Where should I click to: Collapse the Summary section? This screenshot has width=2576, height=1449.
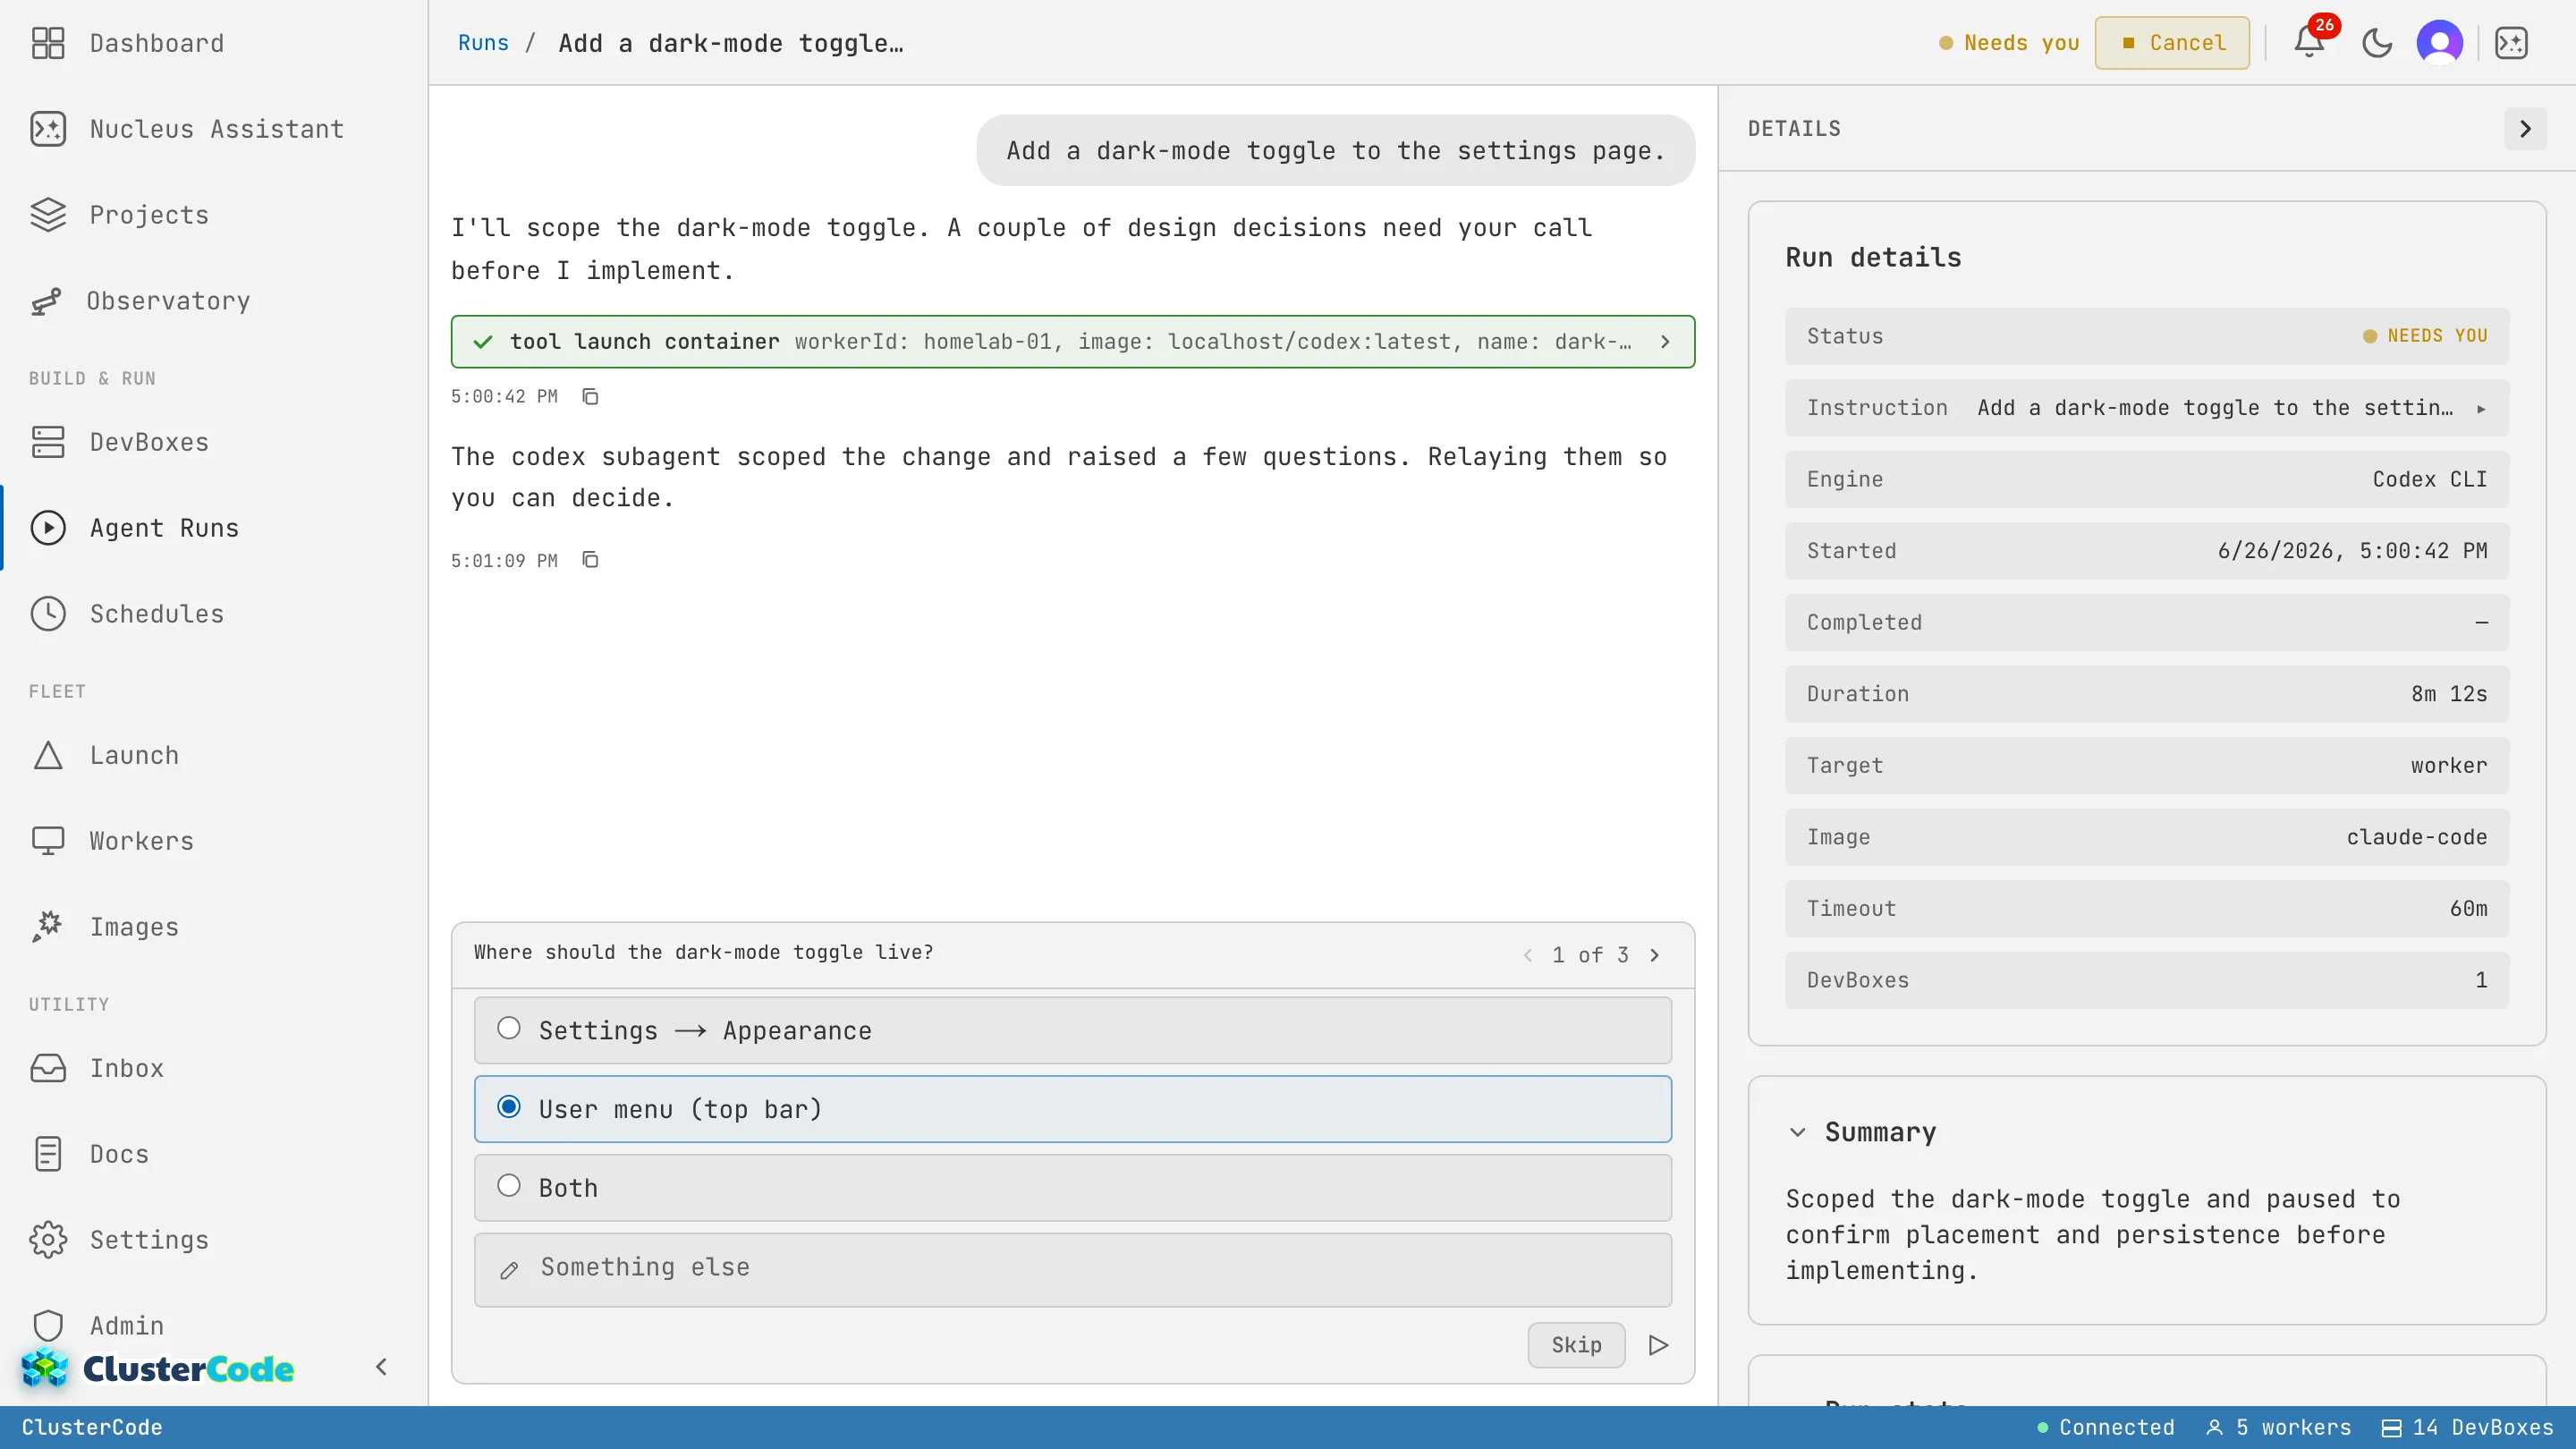tap(1797, 1132)
